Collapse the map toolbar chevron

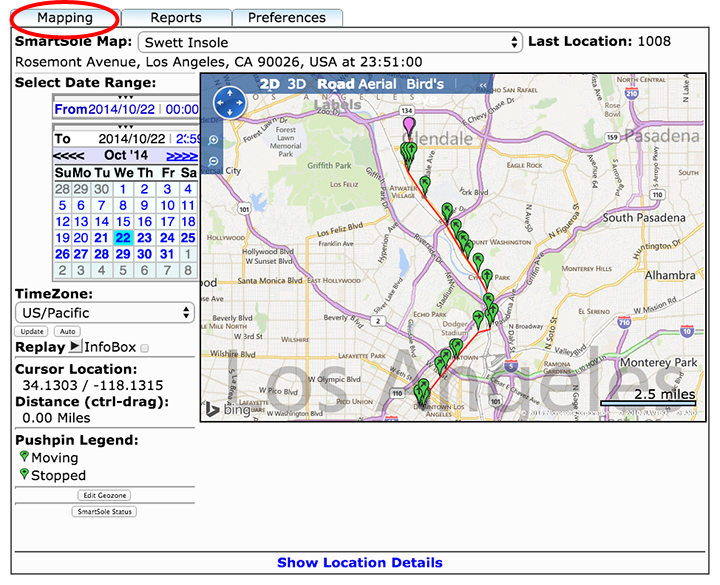pos(483,85)
